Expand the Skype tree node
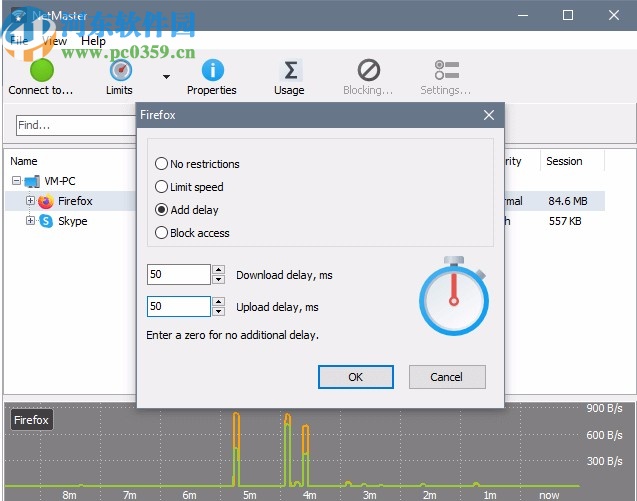This screenshot has height=501, width=637. [30, 221]
